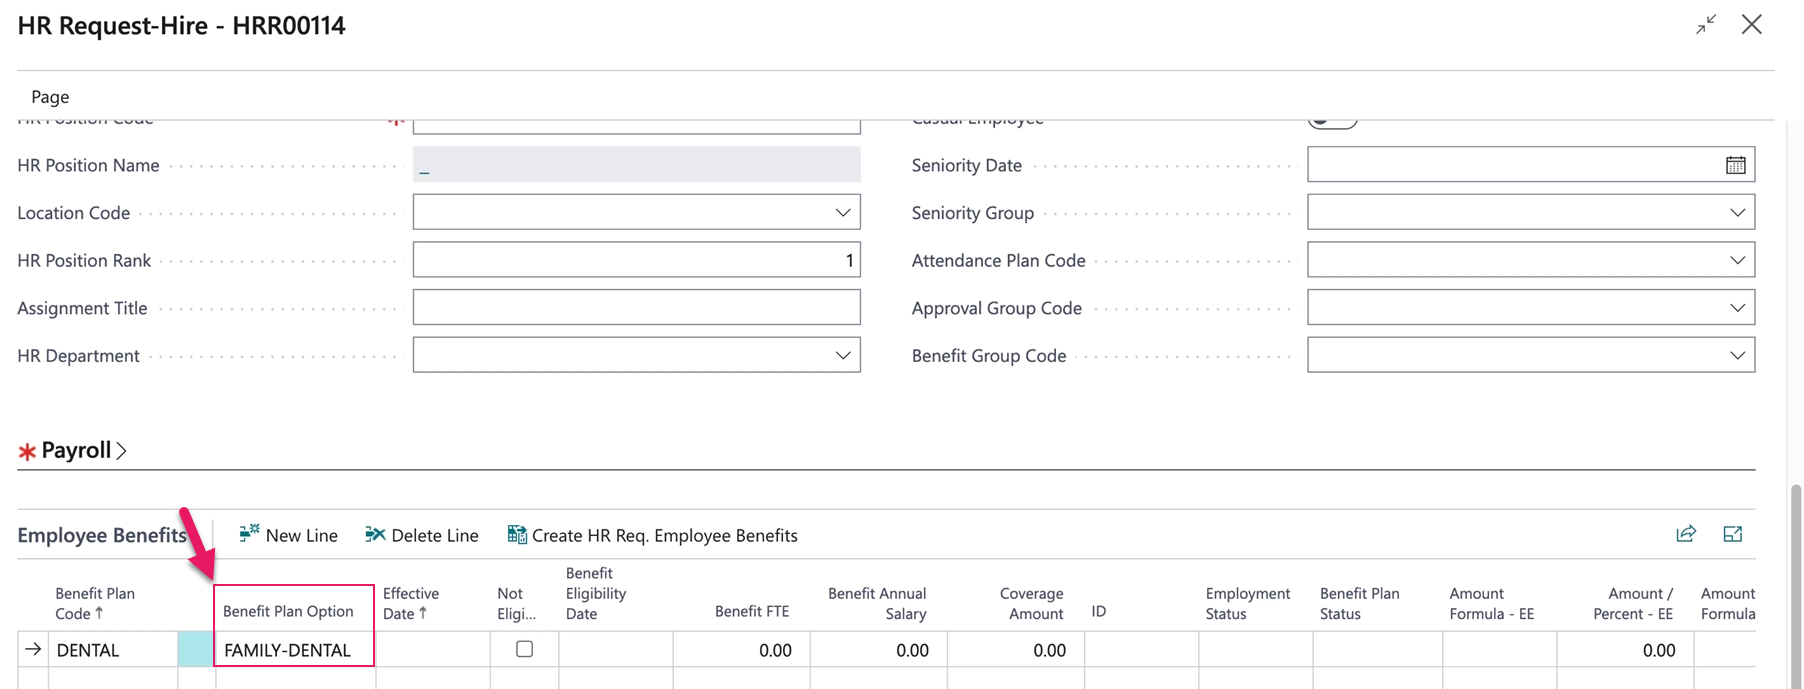Screen dimensions: 1804x689
Task: Open the Seniority Group dropdown
Action: [1737, 213]
